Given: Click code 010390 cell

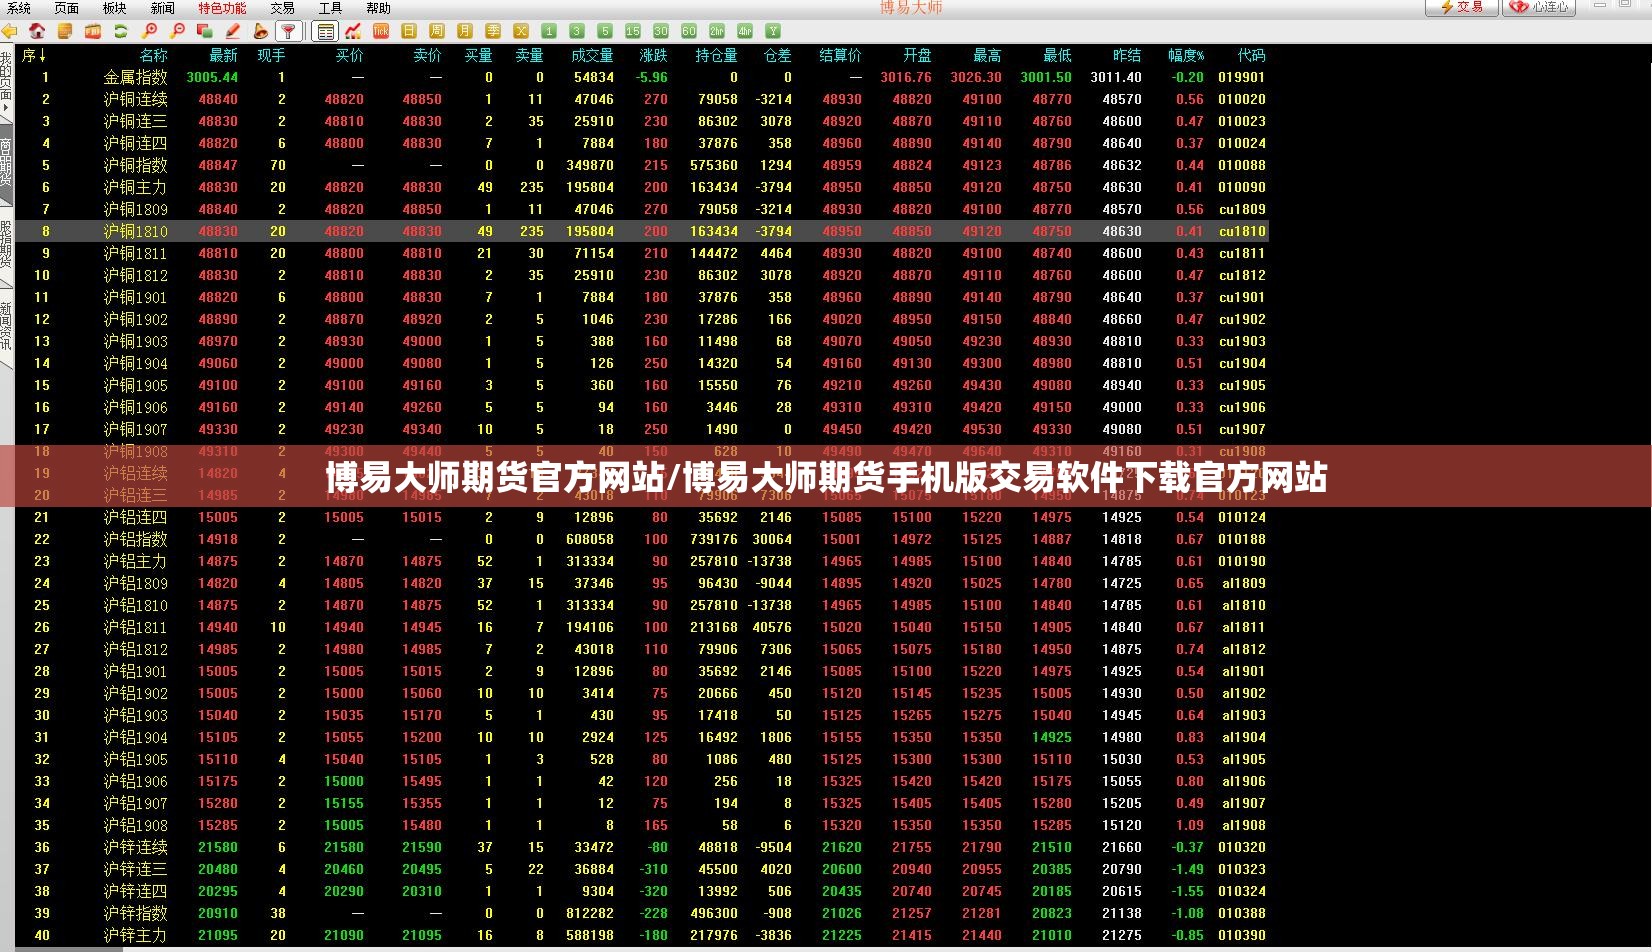Looking at the screenshot, I should [1242, 935].
